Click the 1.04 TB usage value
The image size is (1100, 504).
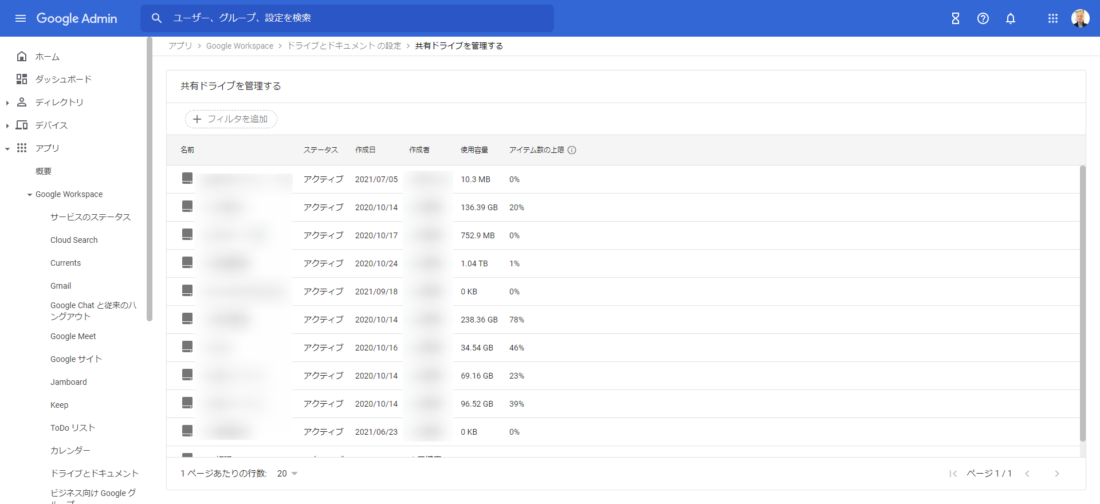474,263
